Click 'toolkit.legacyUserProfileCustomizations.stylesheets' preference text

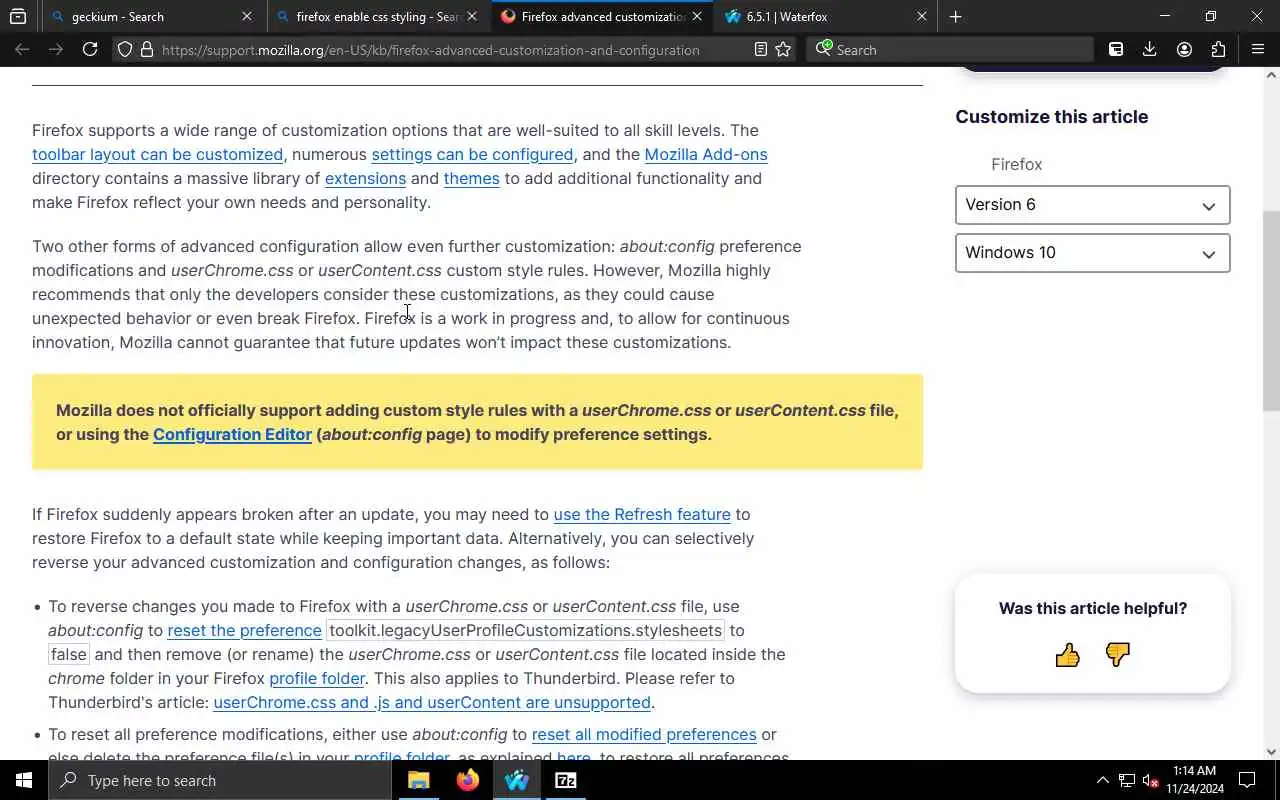pos(525,630)
